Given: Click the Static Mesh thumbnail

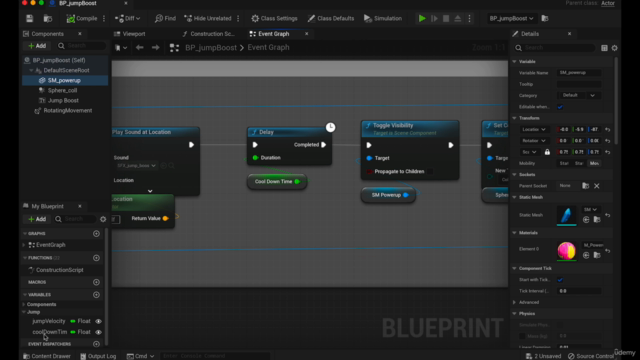Looking at the screenshot, I should [567, 216].
